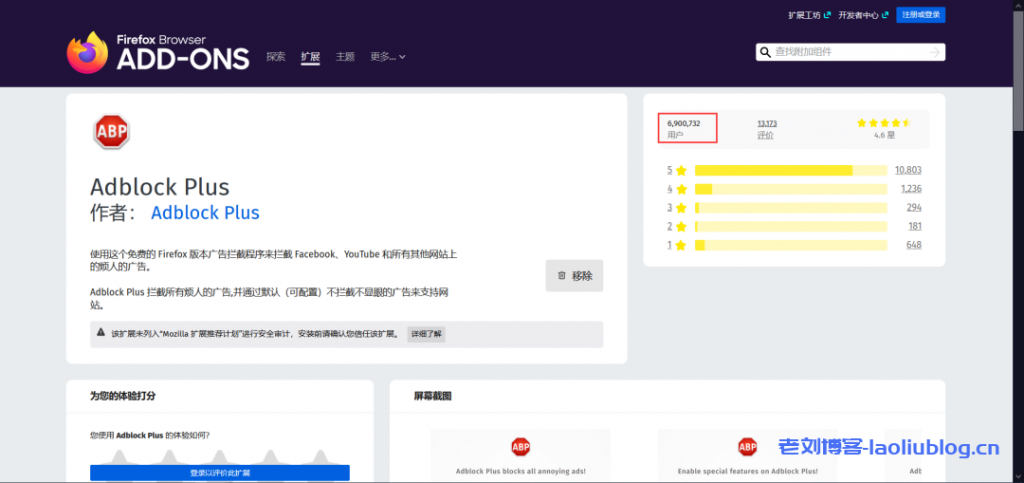Click the star icon in 5-star row
Image resolution: width=1024 pixels, height=483 pixels.
[681, 170]
